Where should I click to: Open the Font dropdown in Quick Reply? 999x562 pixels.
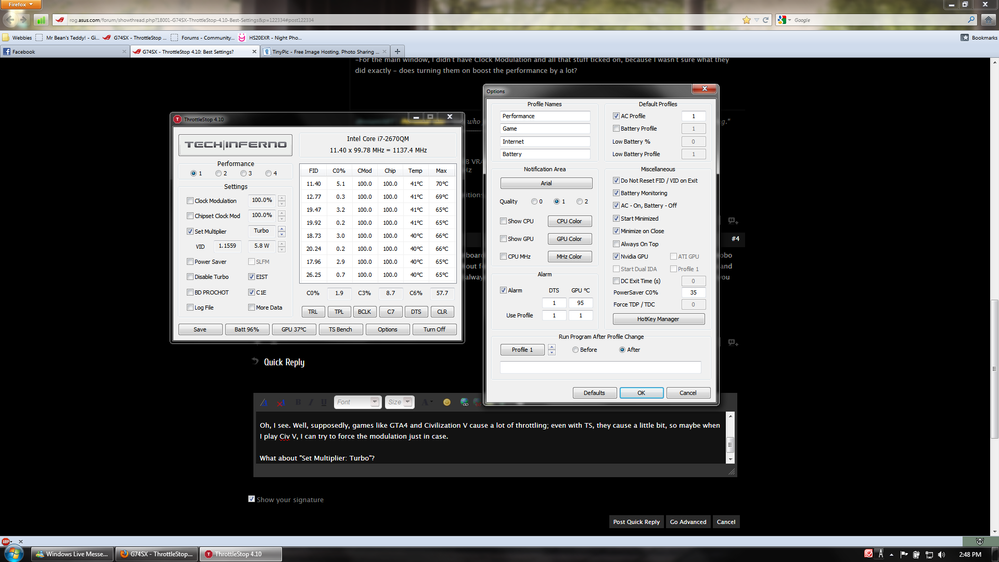click(x=357, y=402)
